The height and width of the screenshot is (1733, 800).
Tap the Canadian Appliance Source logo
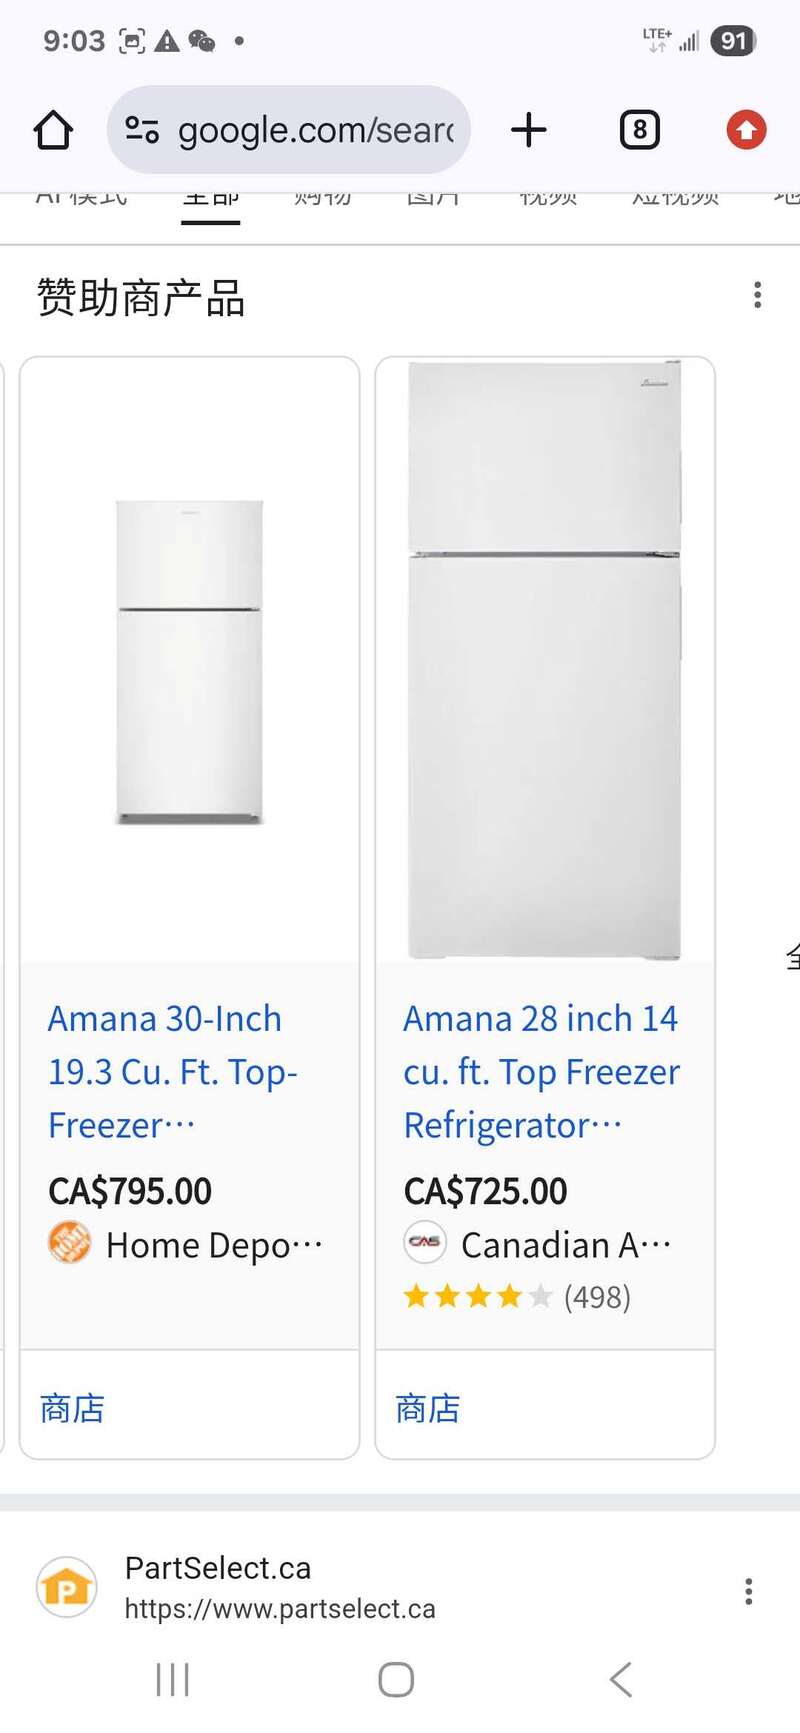click(x=425, y=1243)
